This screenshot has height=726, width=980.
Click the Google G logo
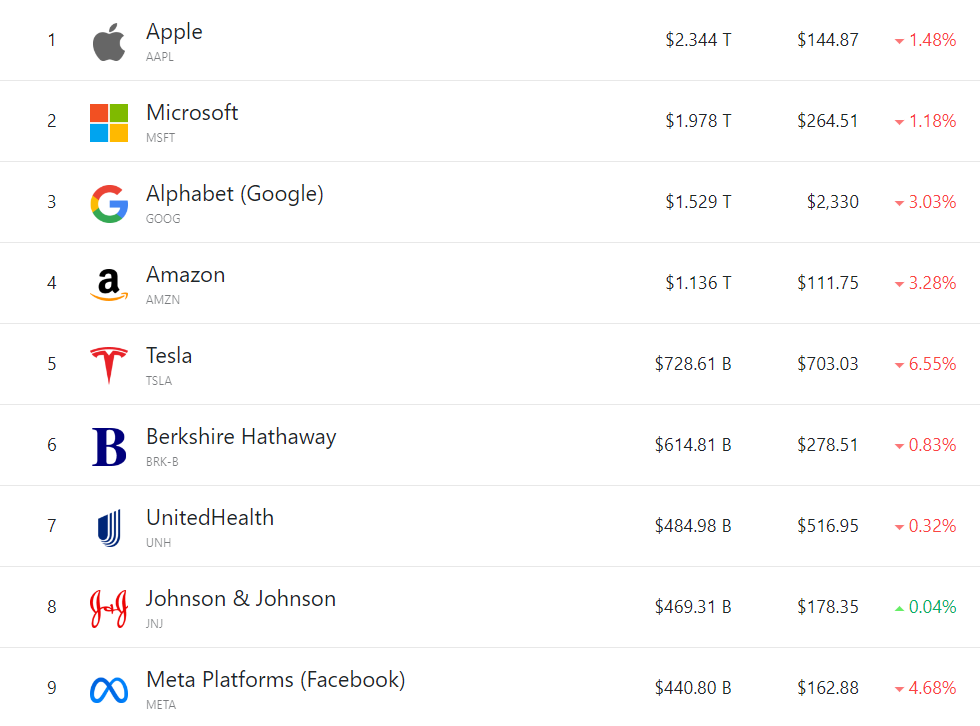pos(109,204)
